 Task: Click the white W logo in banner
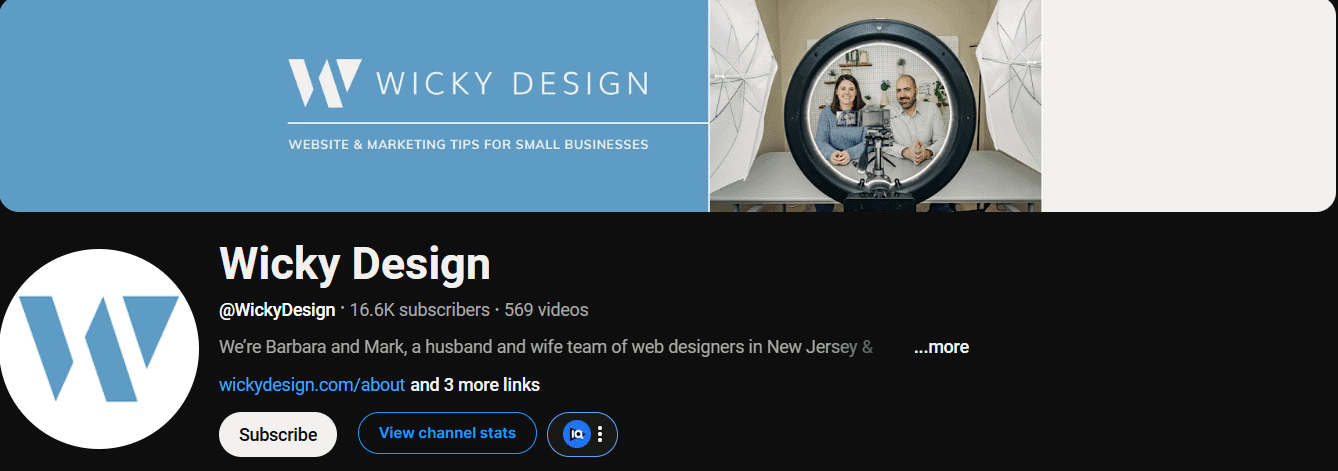click(x=323, y=83)
